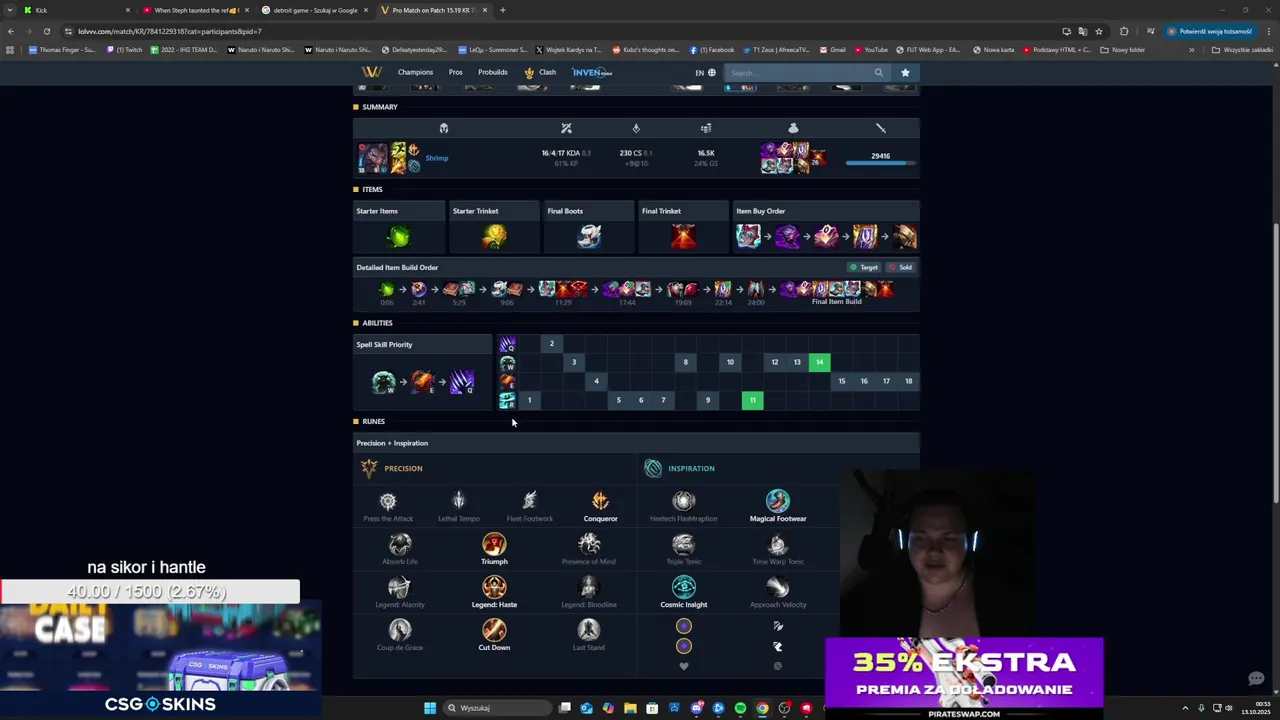
Task: Pick the Triple Tonic rune icon
Action: (x=684, y=544)
